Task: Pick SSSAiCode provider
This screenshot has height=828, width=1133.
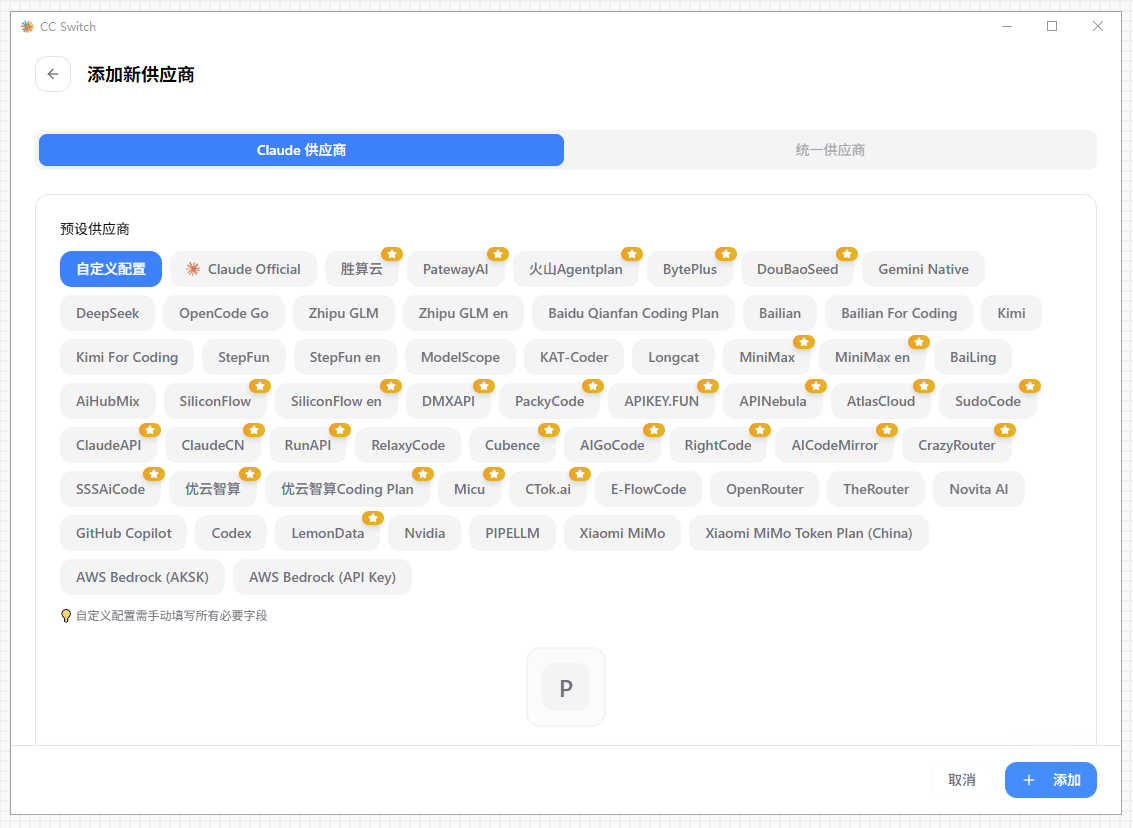Action: tap(111, 489)
